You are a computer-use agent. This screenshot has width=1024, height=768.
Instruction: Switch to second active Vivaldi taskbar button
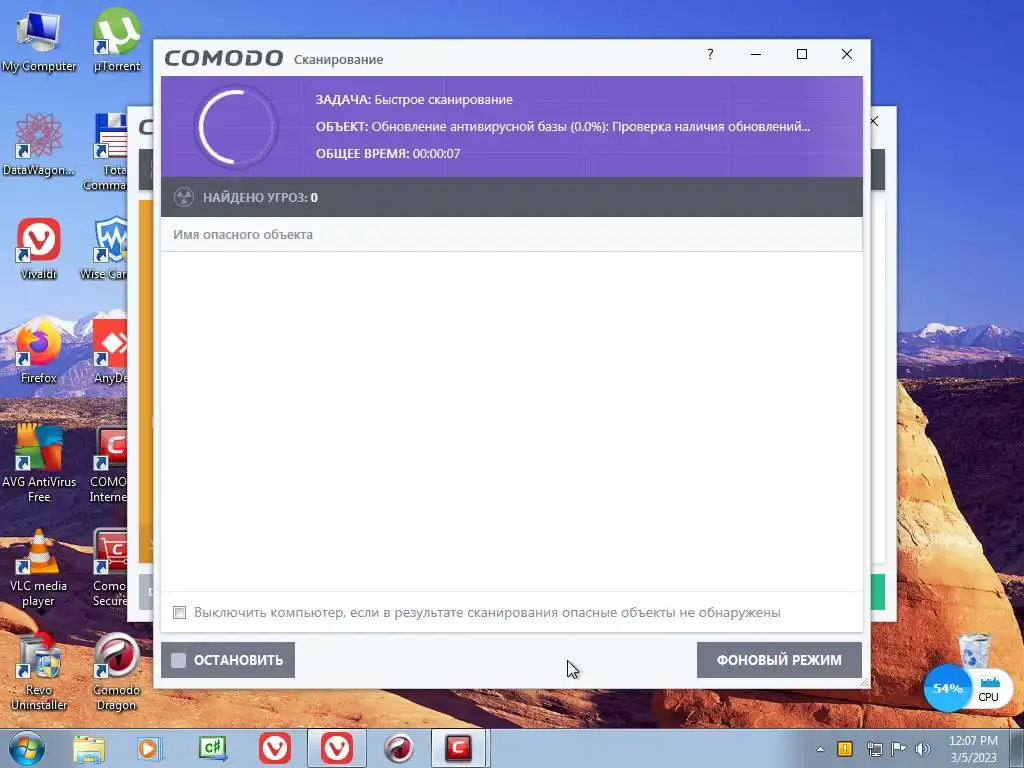click(337, 748)
